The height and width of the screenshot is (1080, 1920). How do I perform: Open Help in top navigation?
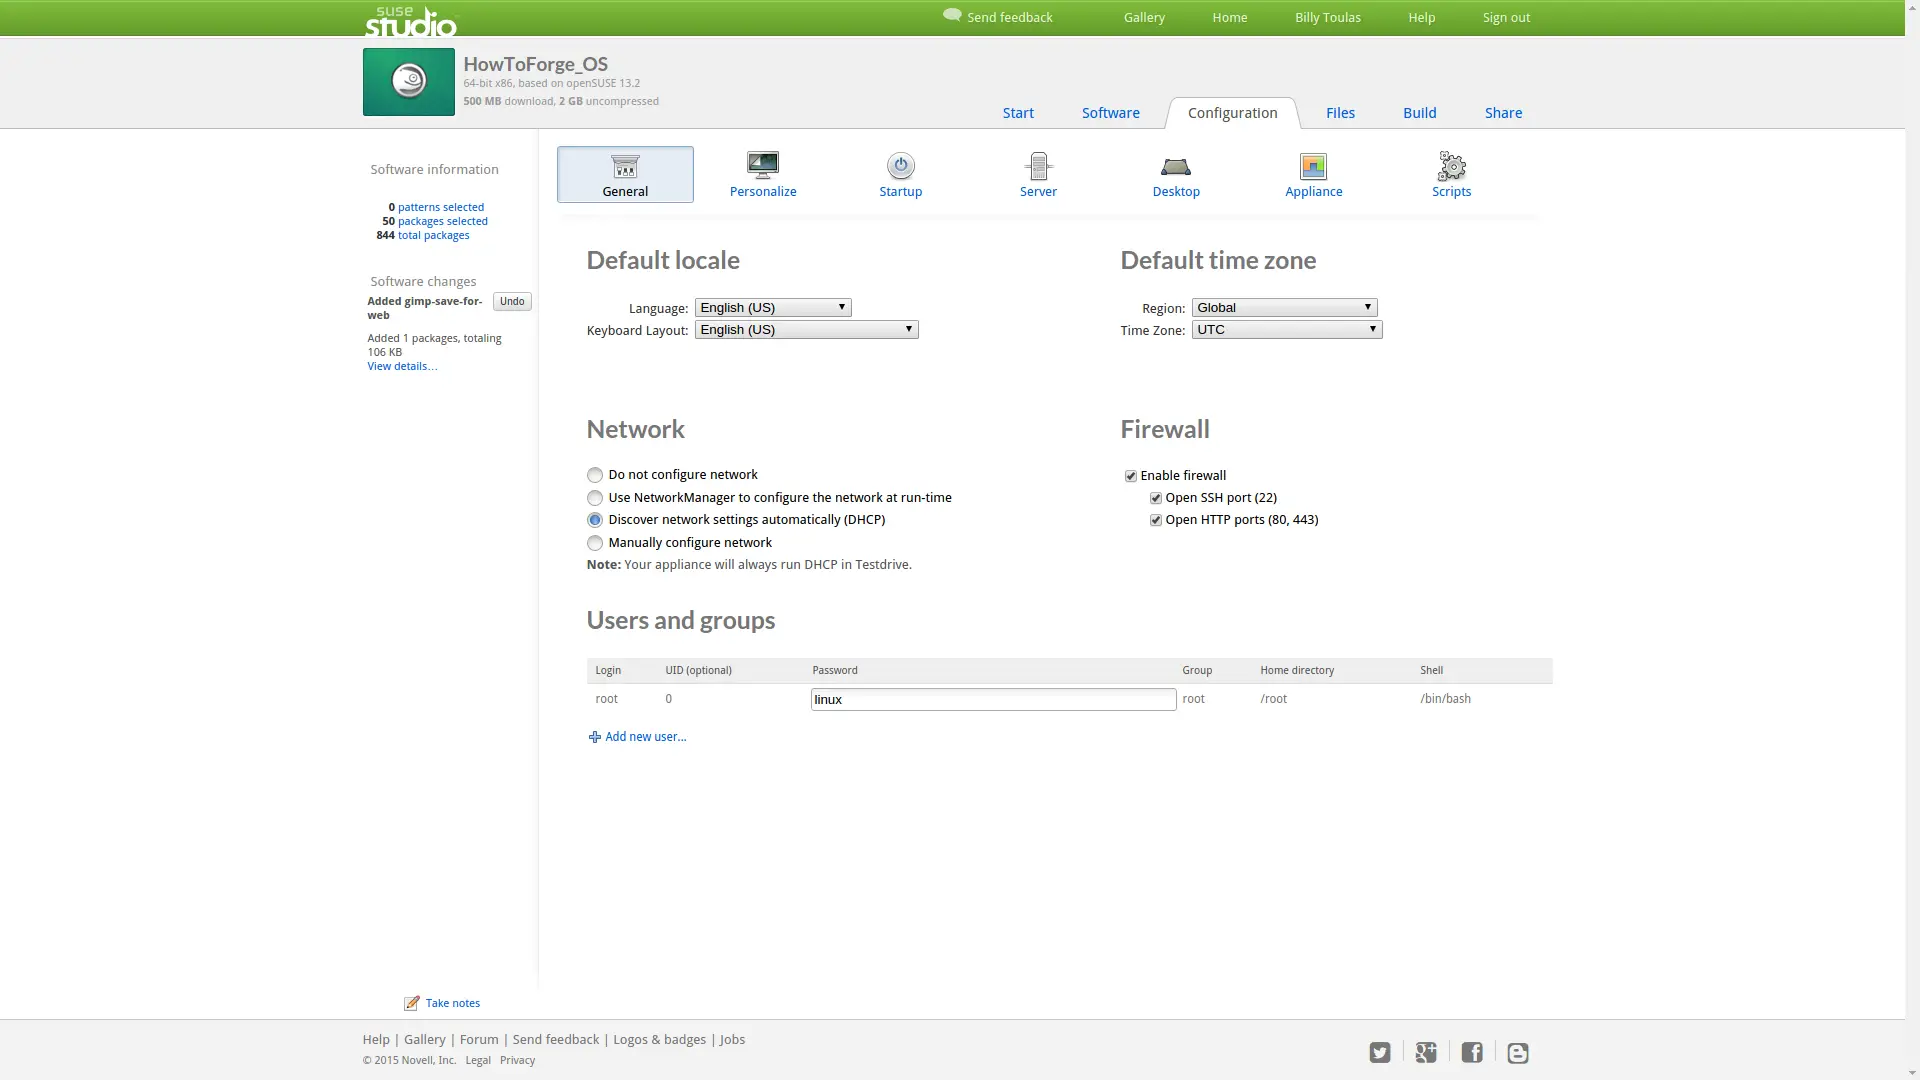(x=1422, y=17)
